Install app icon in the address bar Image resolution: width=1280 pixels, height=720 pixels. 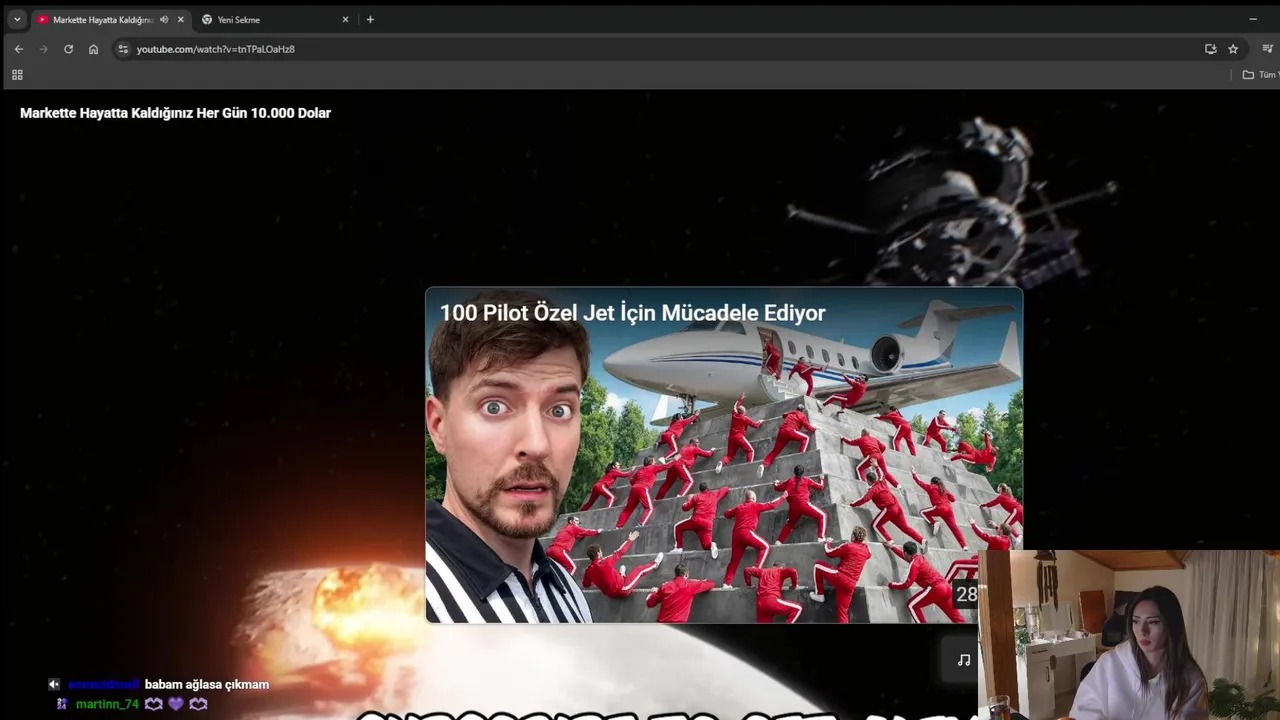1211,49
